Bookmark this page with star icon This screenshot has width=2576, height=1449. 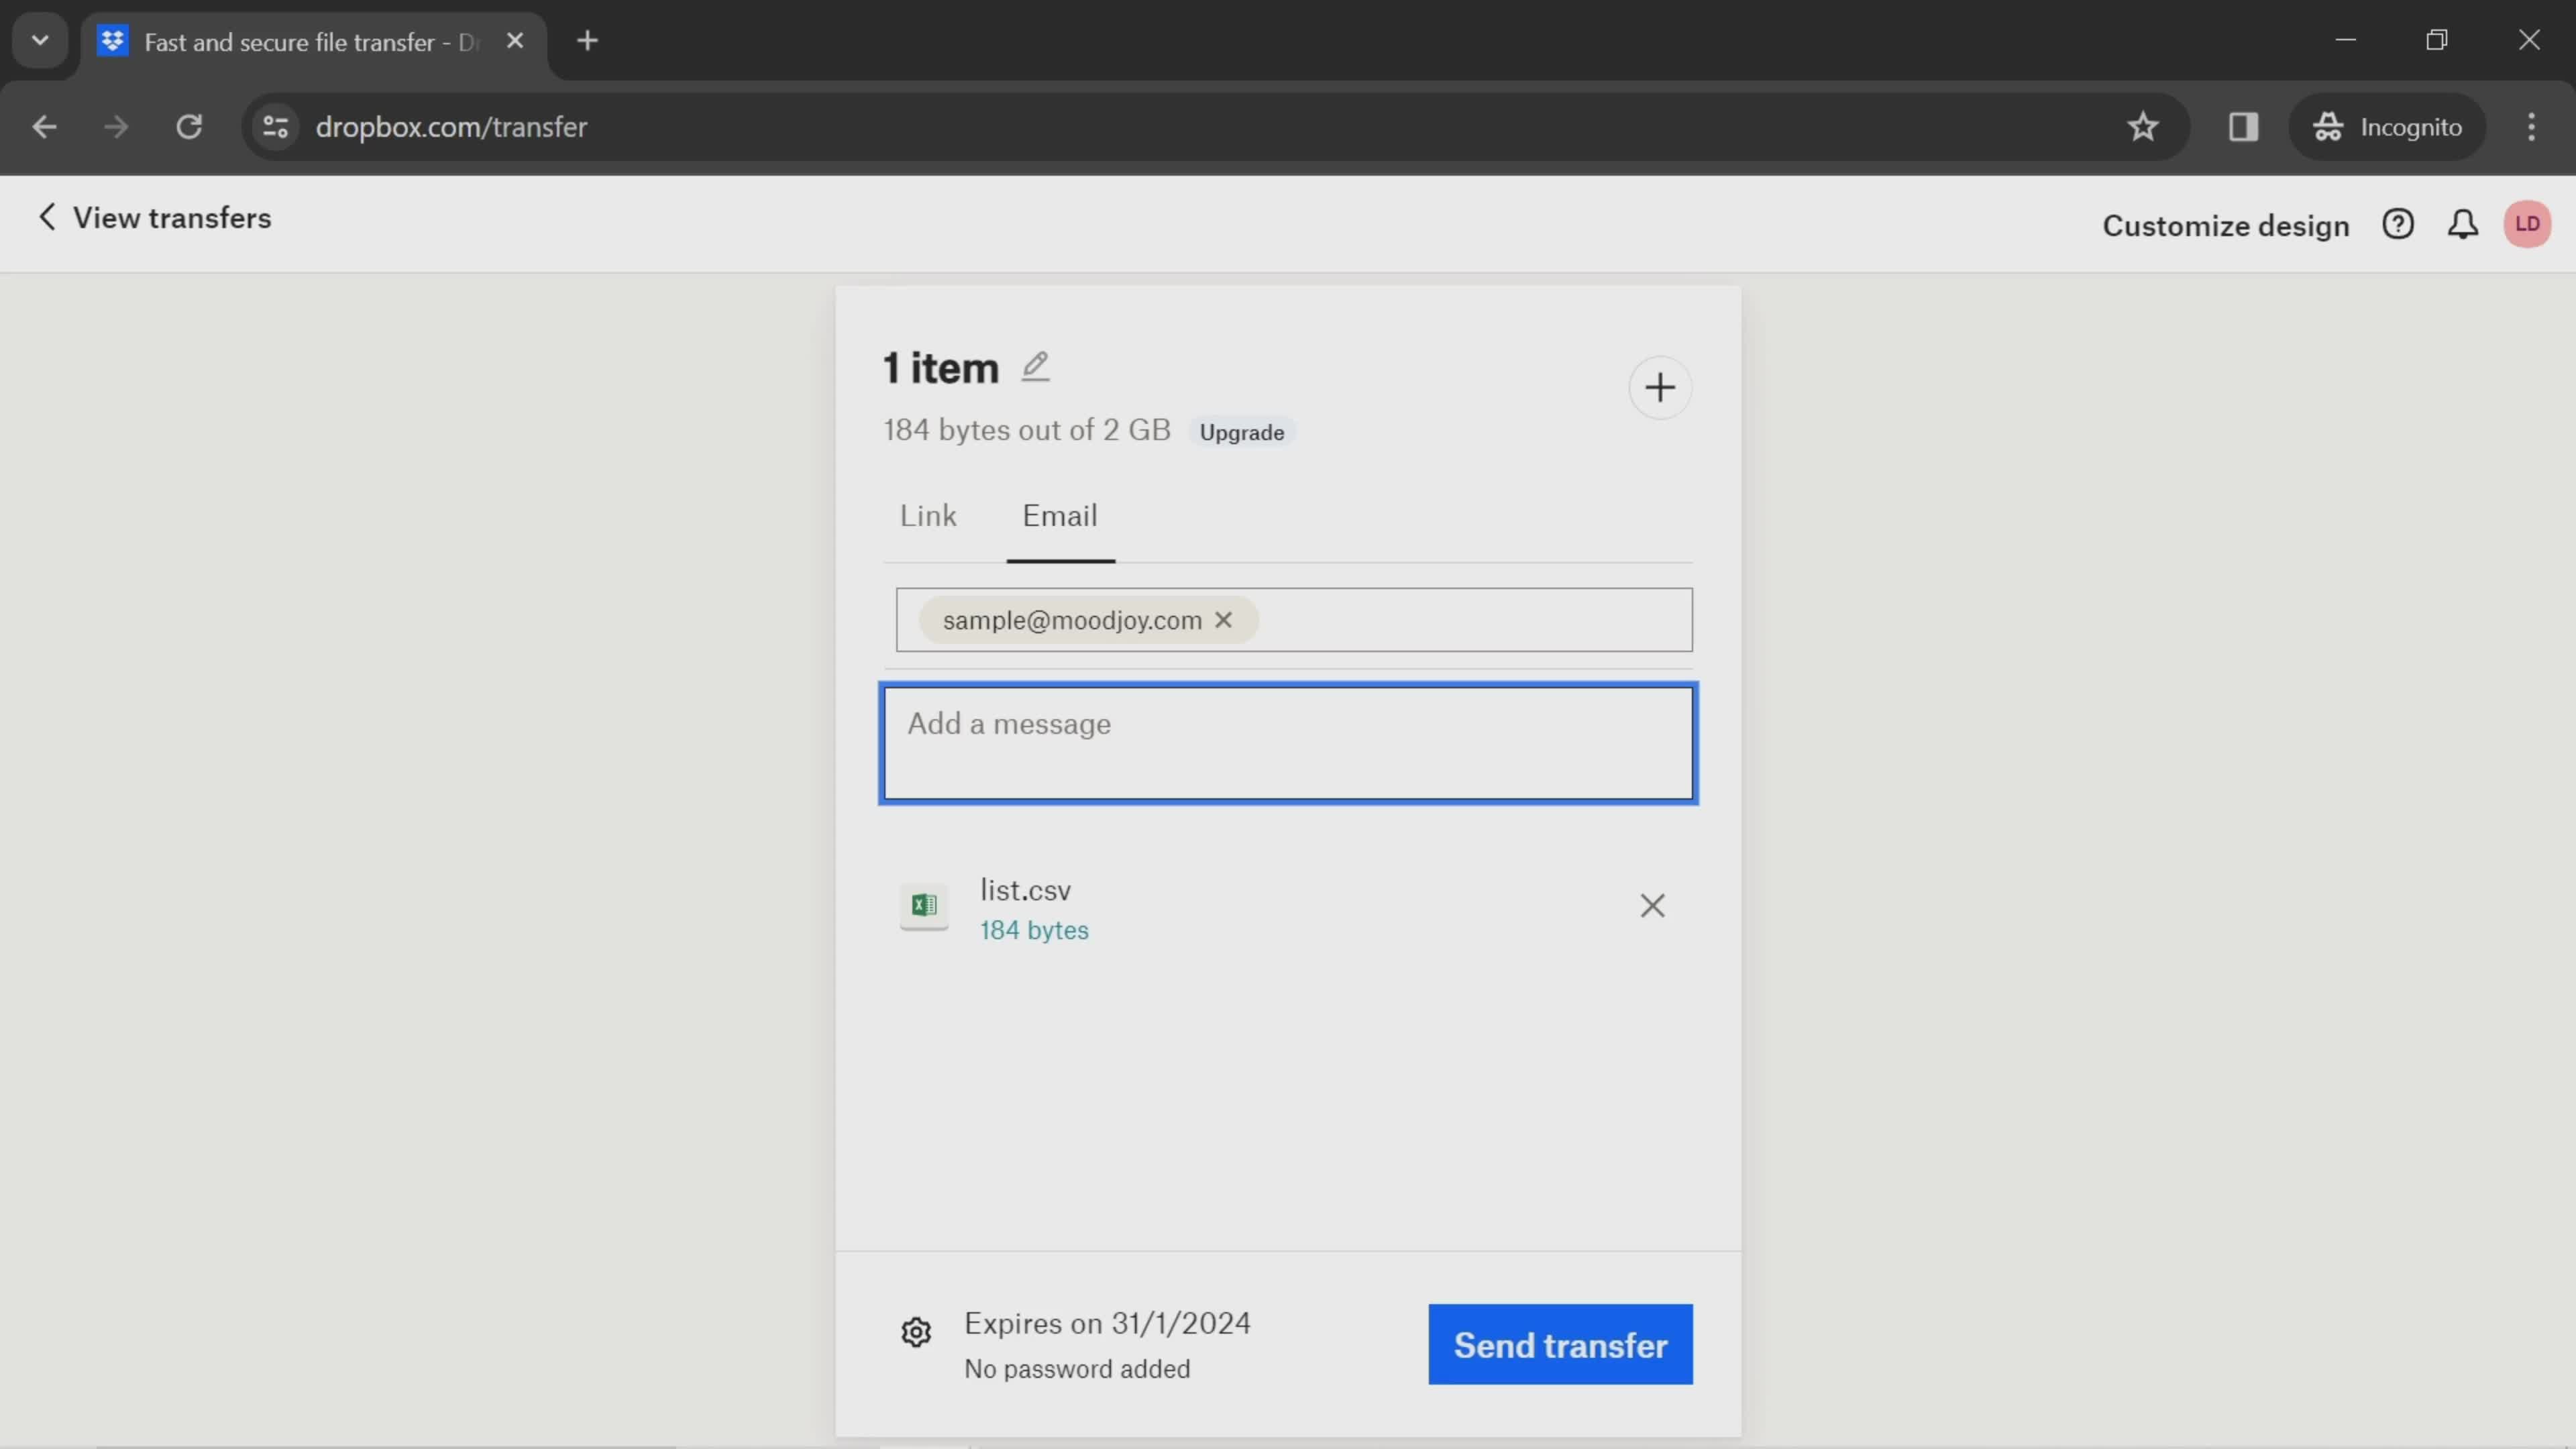pos(2143,127)
